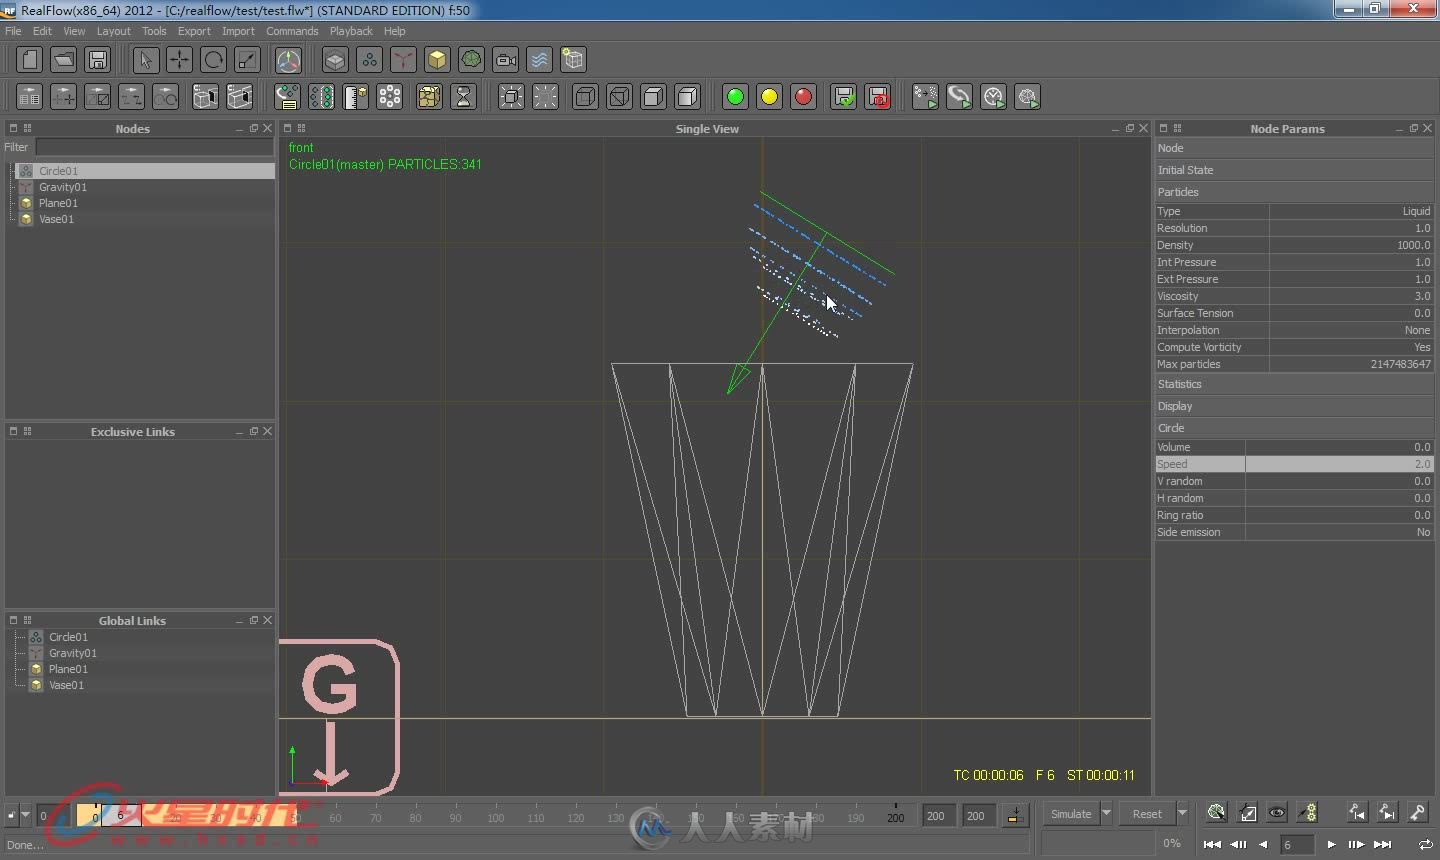Toggle wireframe cube shading mode icon
This screenshot has width=1440, height=860.
pos(586,97)
